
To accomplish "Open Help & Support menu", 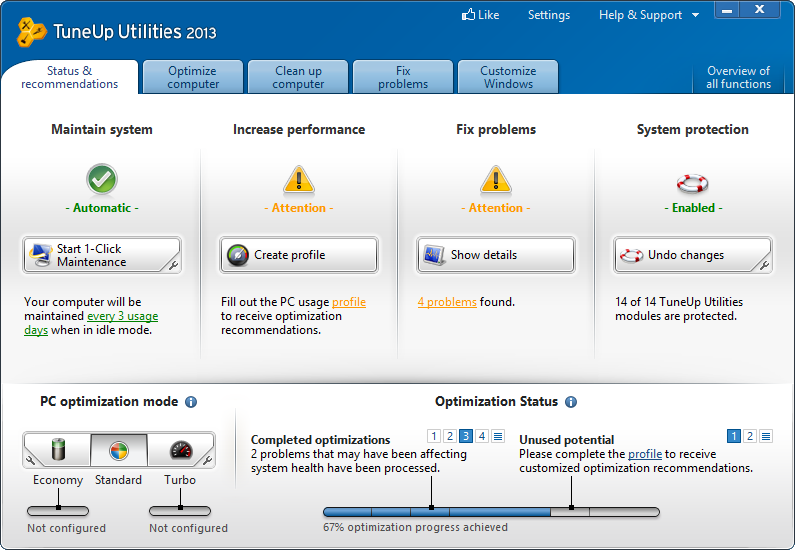I will (640, 15).
